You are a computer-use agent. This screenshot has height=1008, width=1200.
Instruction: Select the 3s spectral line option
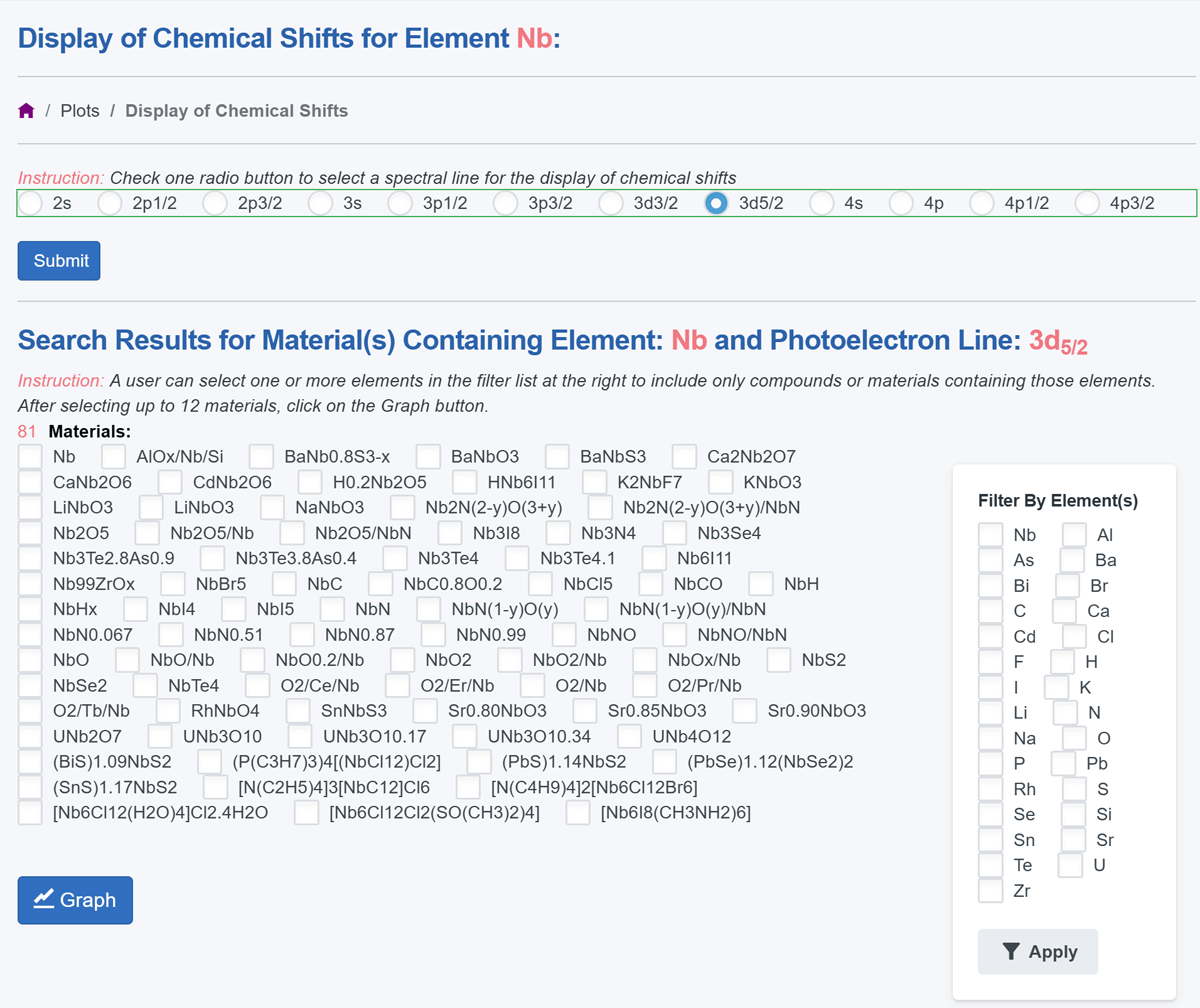pyautogui.click(x=320, y=202)
